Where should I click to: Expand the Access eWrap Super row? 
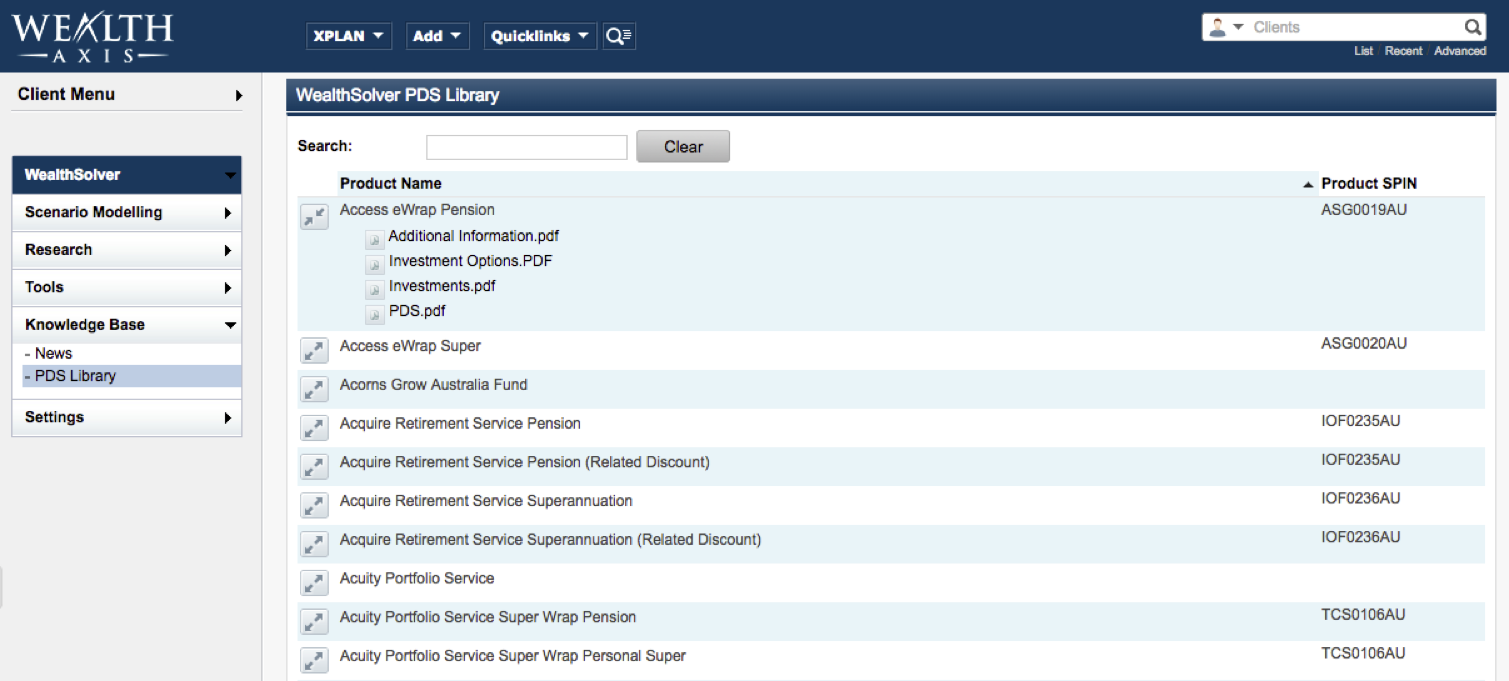pos(315,351)
